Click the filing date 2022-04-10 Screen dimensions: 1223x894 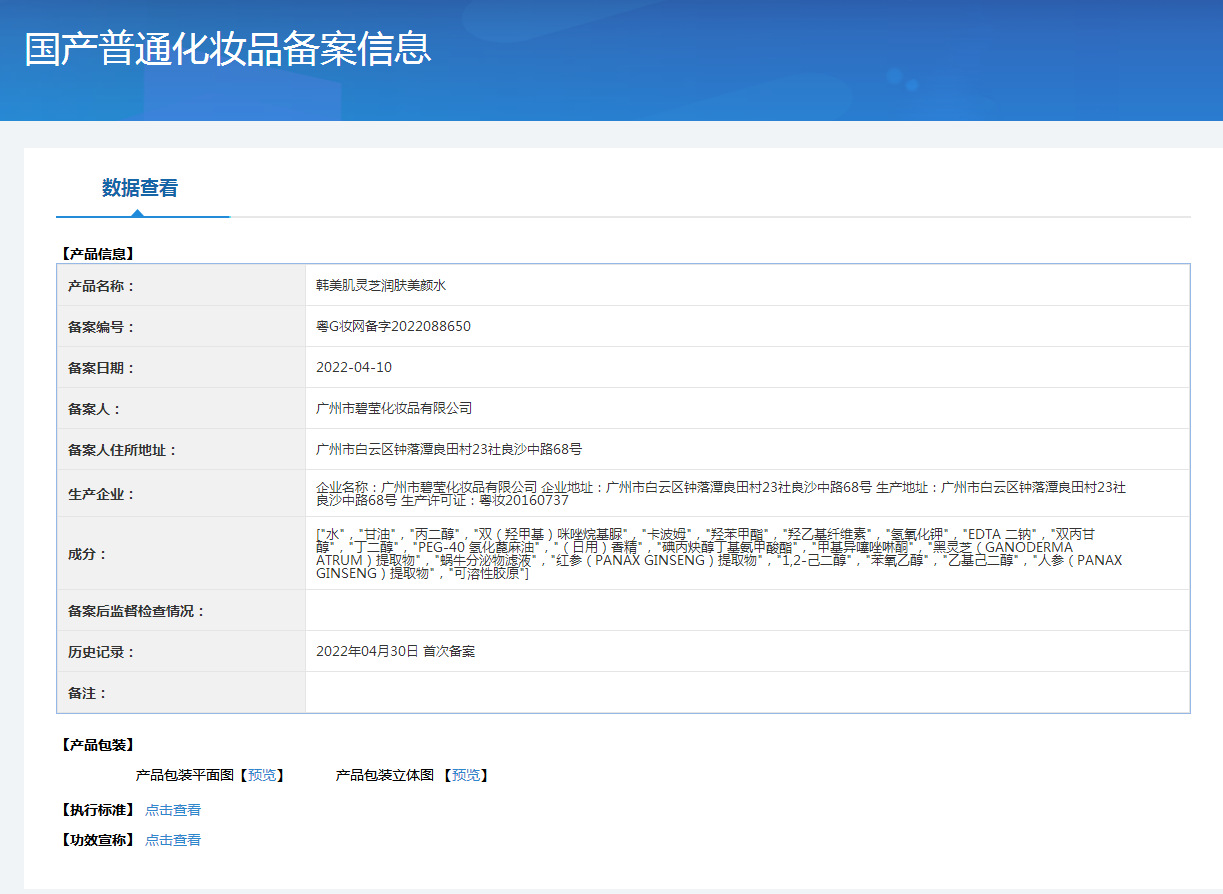354,367
